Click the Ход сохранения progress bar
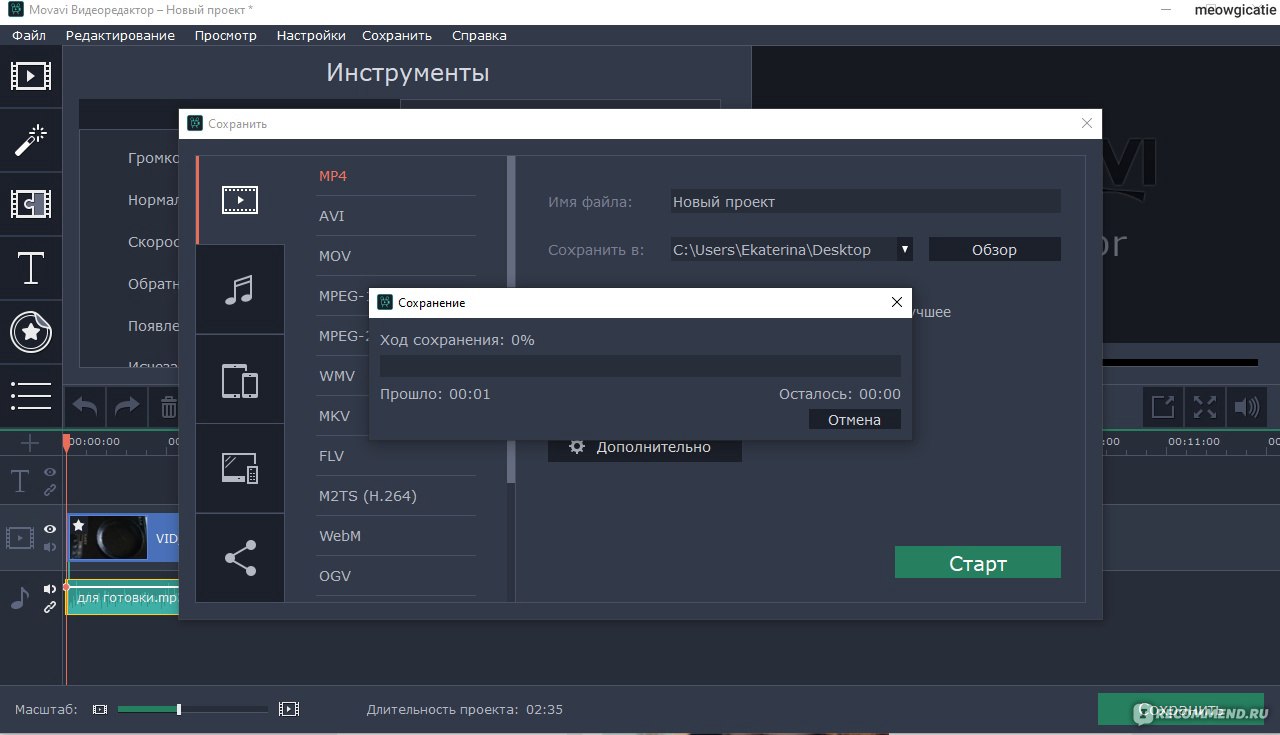Screen dimensions: 1280x735 click(x=640, y=366)
